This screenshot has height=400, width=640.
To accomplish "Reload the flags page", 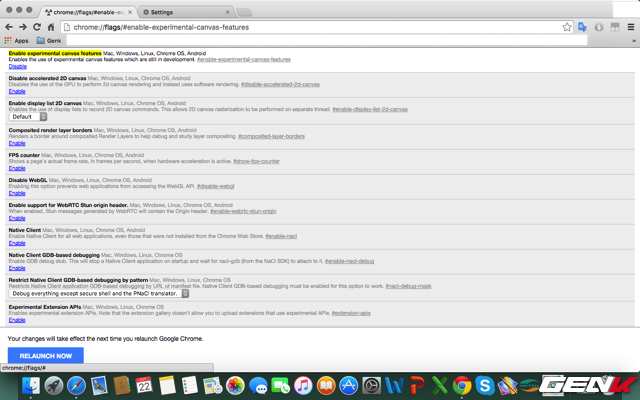I will click(37, 27).
